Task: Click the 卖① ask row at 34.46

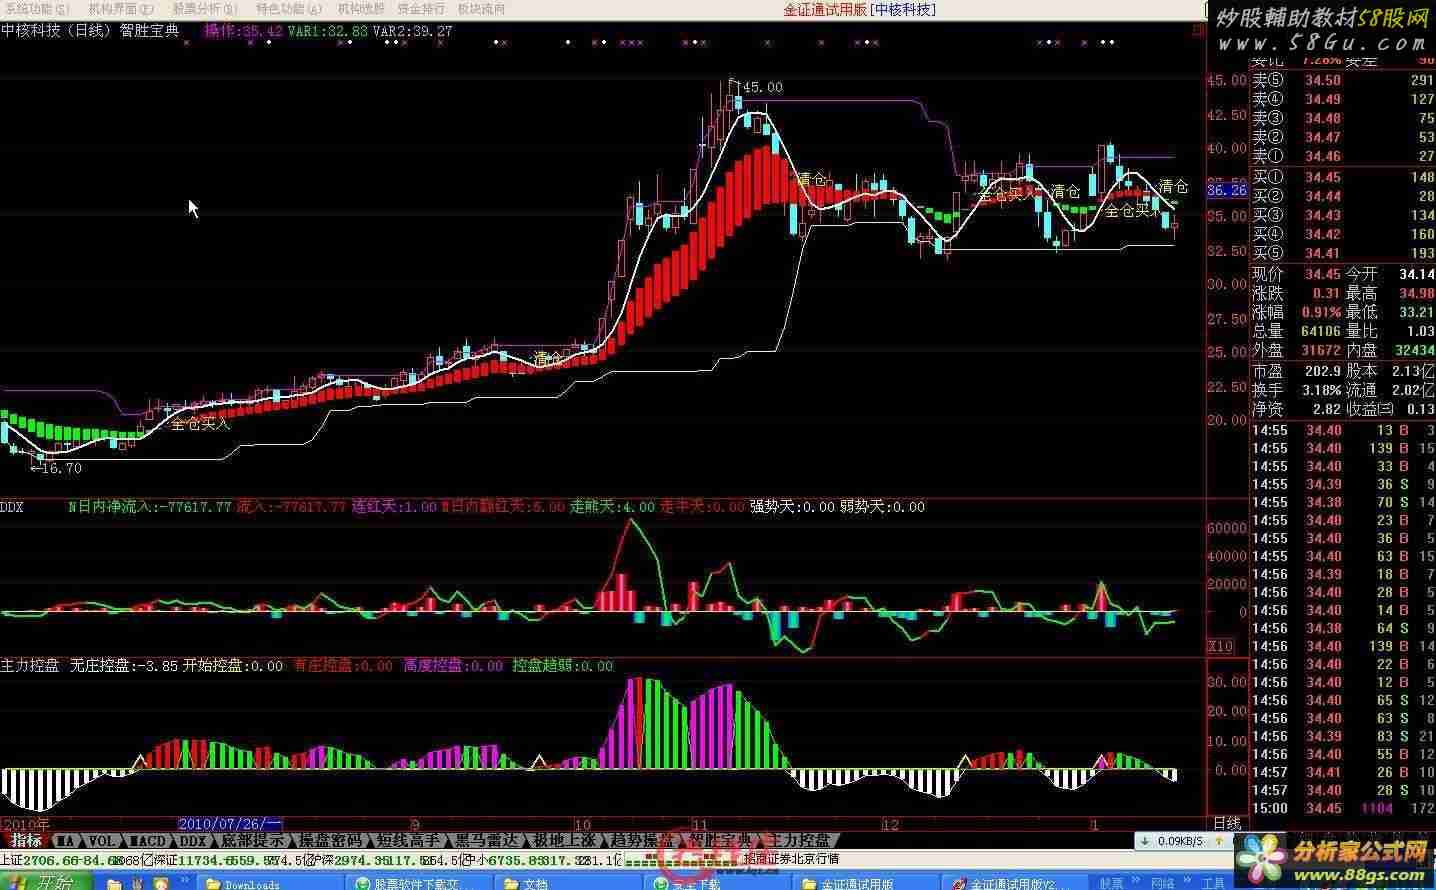Action: point(1343,156)
